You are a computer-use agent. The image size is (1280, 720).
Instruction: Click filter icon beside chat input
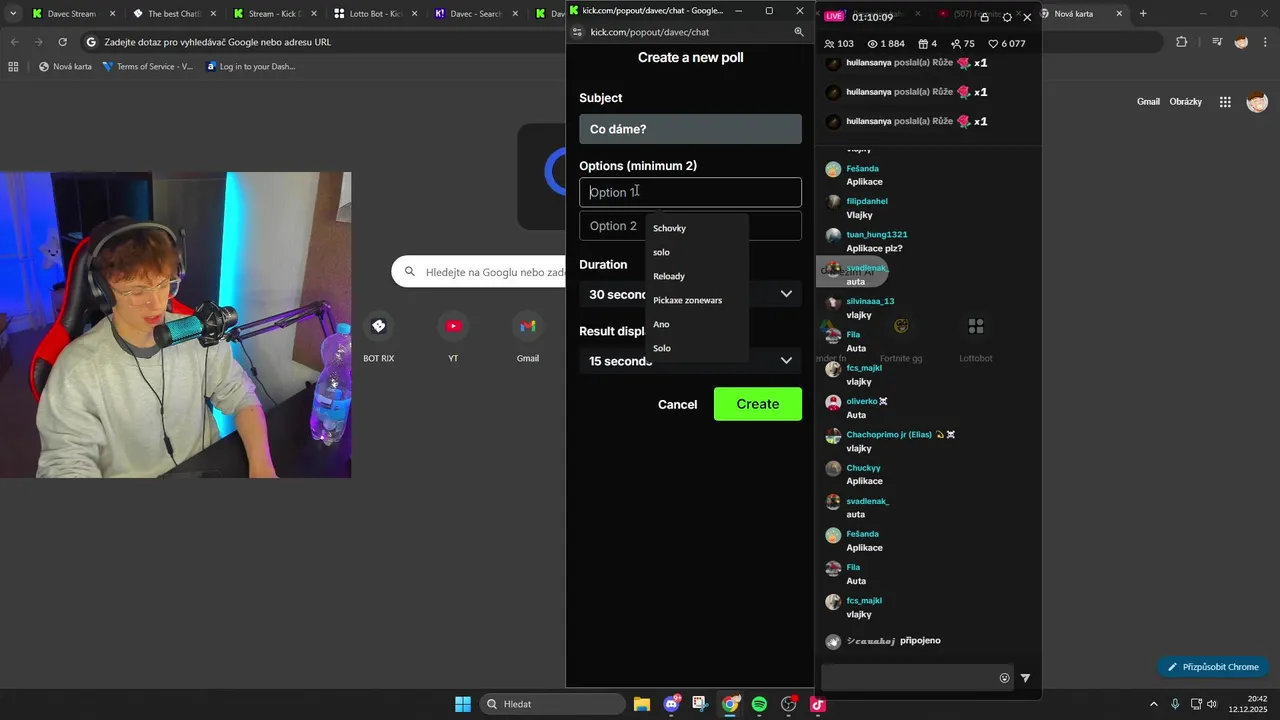[x=1025, y=678]
